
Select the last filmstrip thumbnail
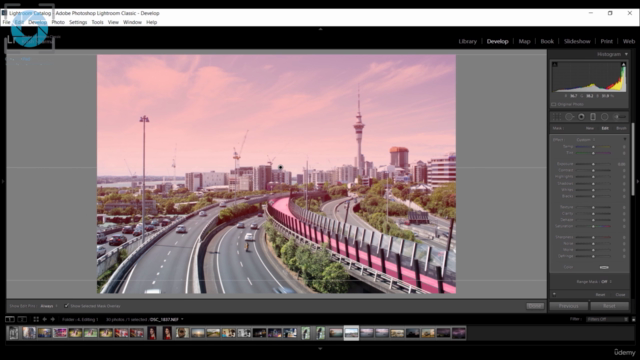458,333
